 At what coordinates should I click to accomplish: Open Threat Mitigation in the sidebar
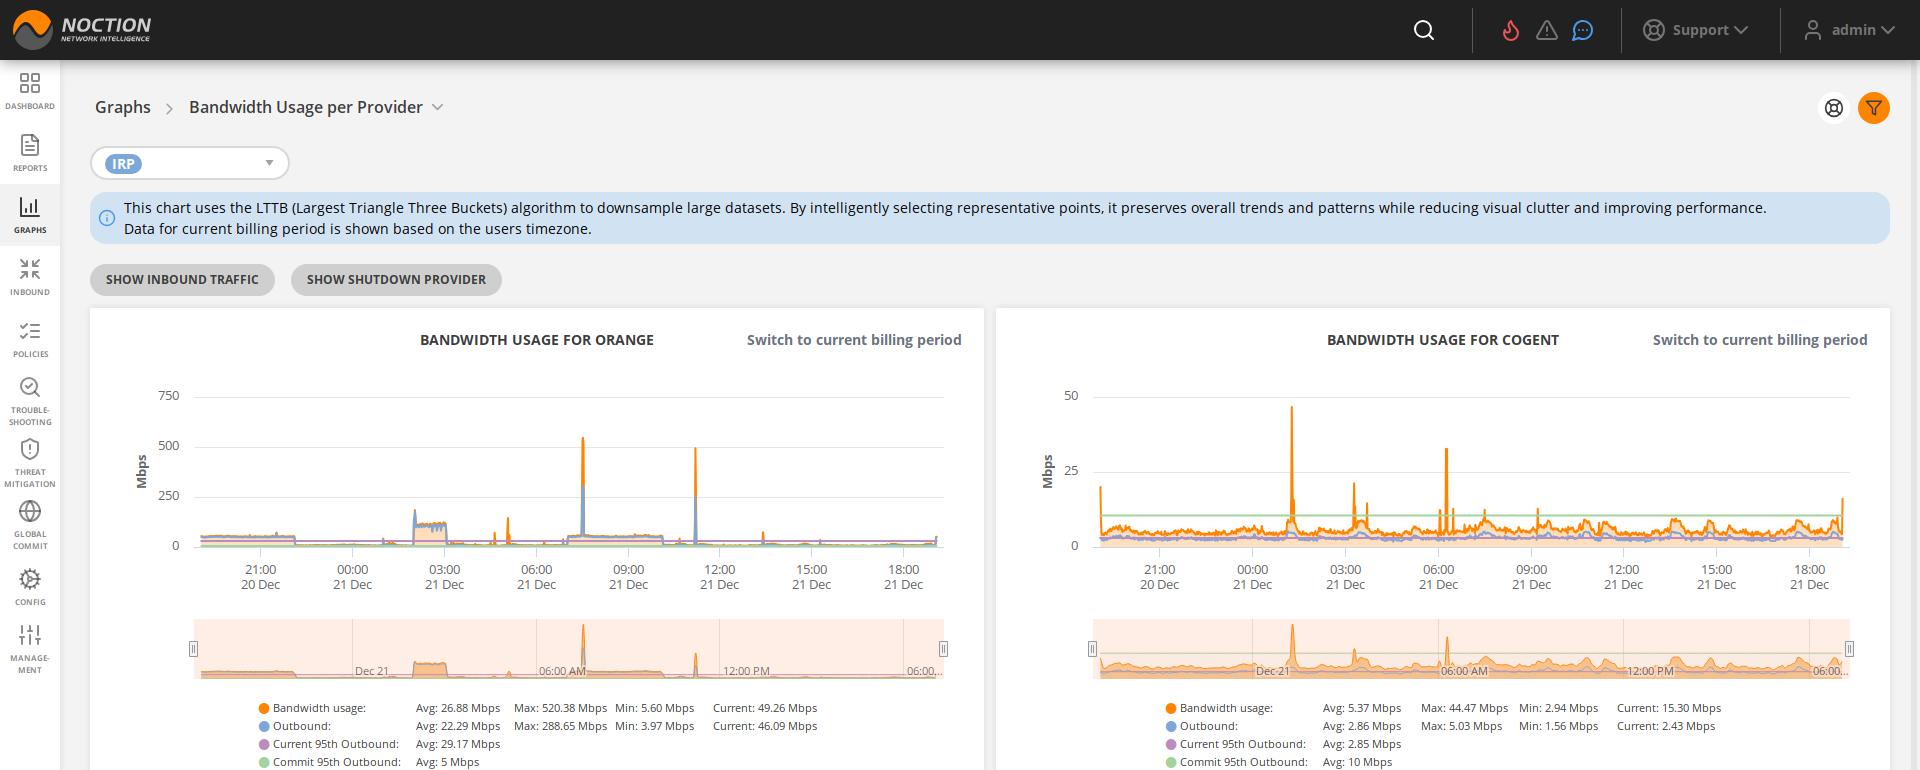[30, 462]
